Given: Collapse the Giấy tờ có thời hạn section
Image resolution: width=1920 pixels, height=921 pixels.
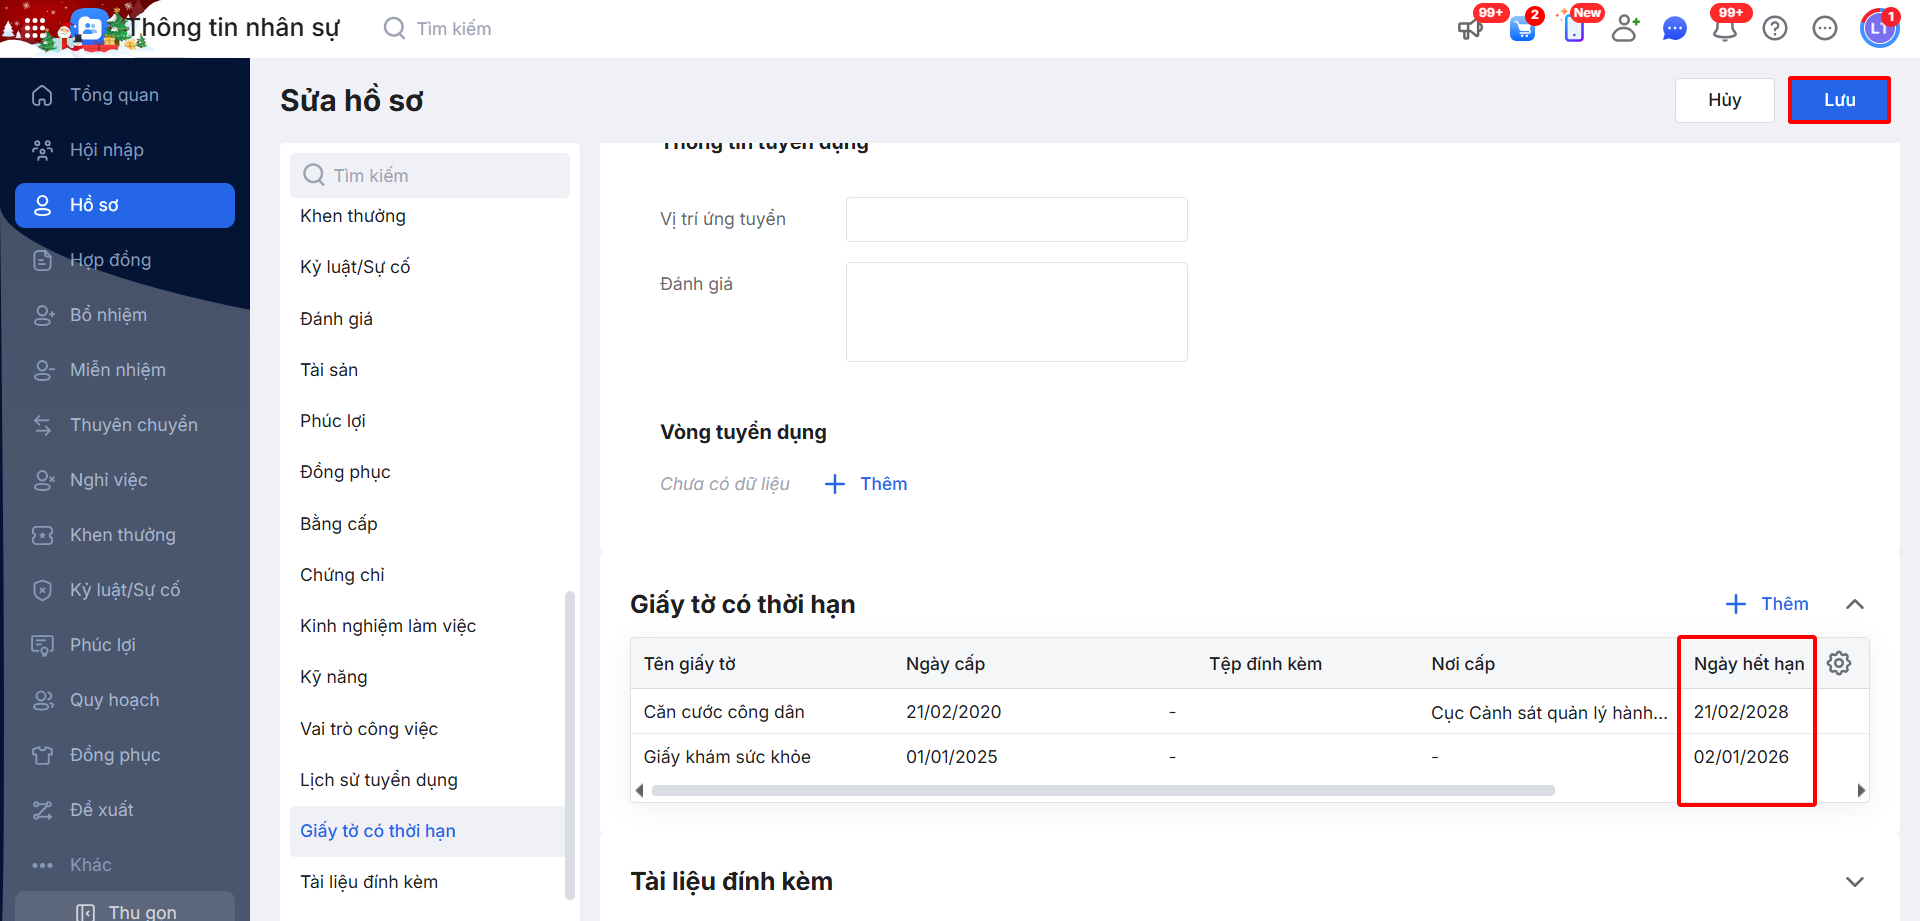Looking at the screenshot, I should 1855,604.
